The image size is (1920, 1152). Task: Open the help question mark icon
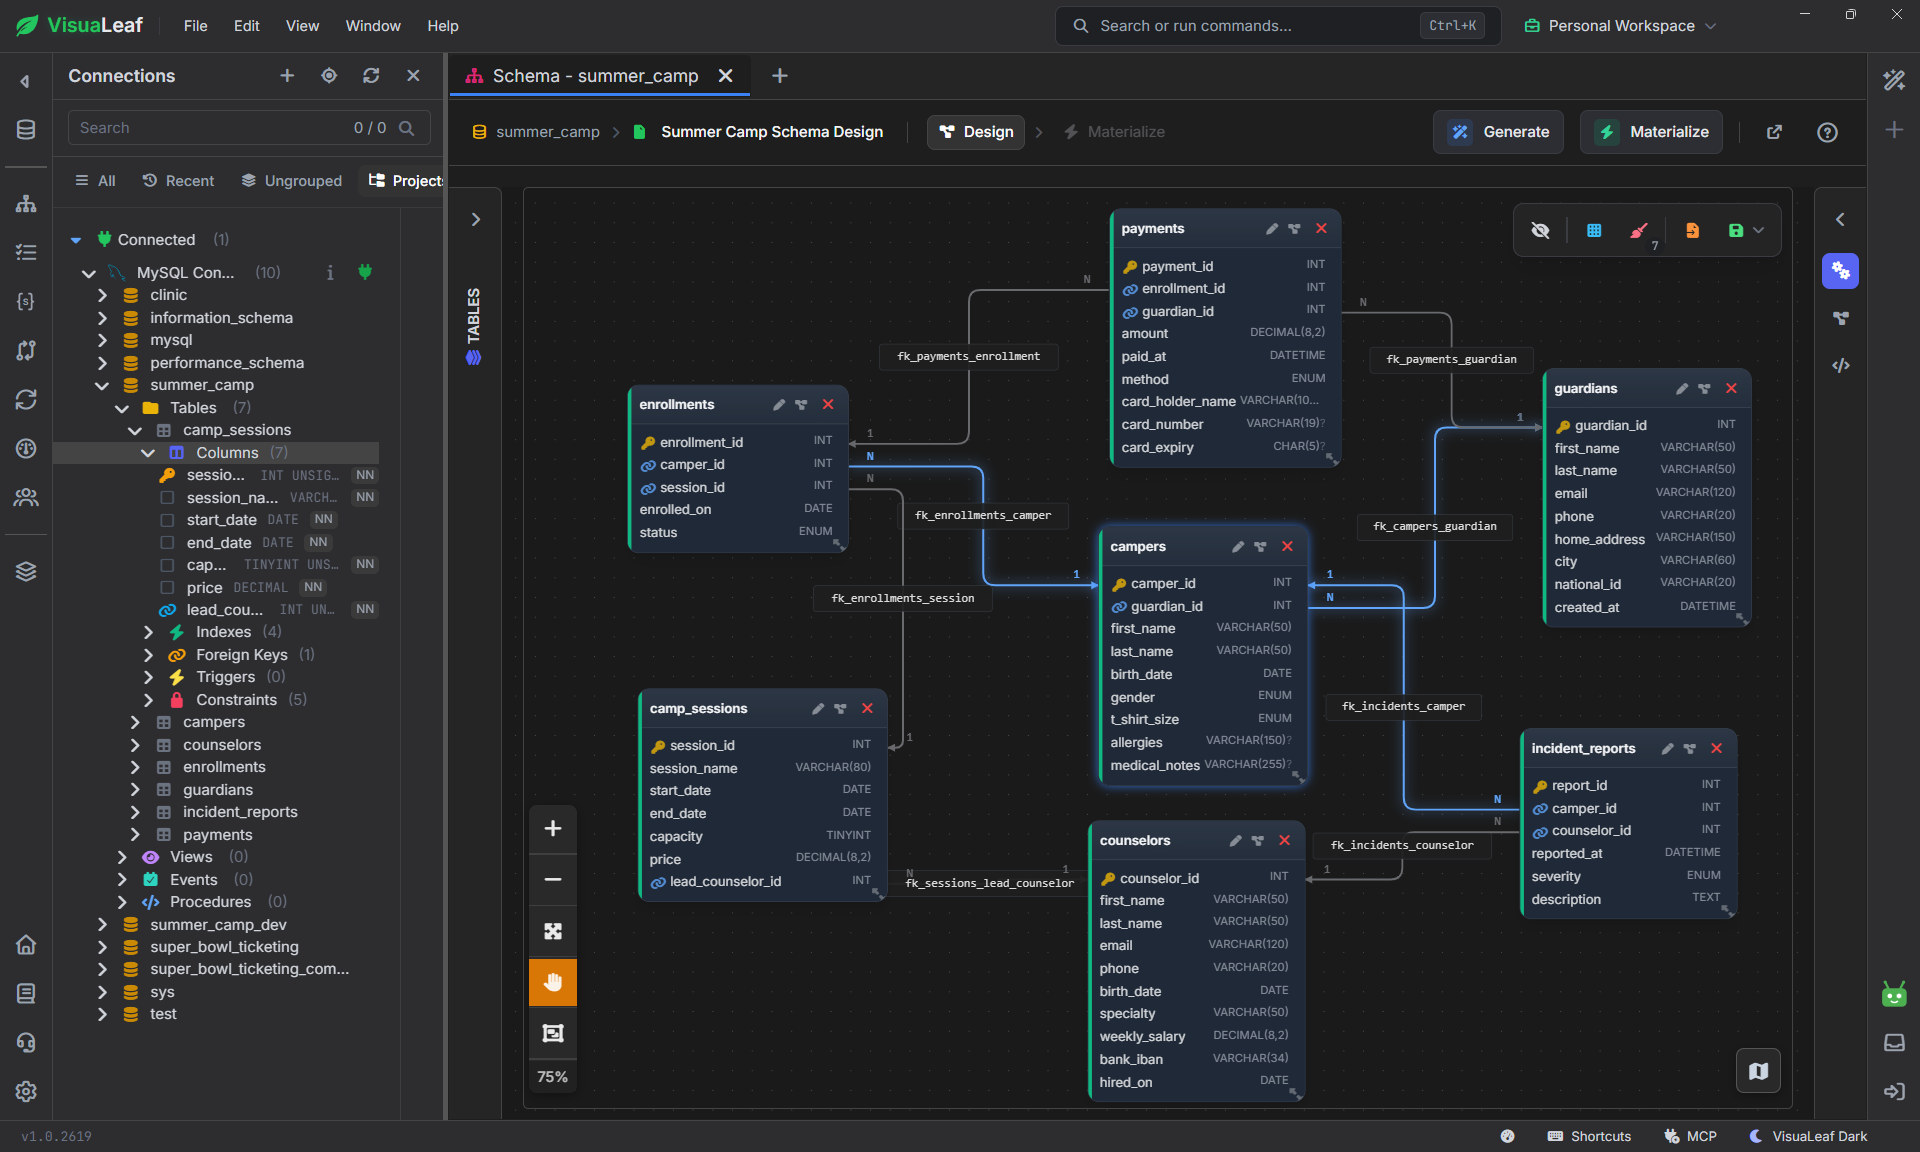click(x=1827, y=132)
